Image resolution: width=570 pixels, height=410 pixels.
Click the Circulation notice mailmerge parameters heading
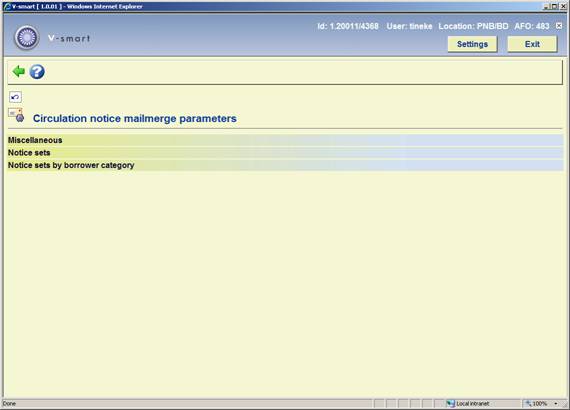click(x=135, y=118)
